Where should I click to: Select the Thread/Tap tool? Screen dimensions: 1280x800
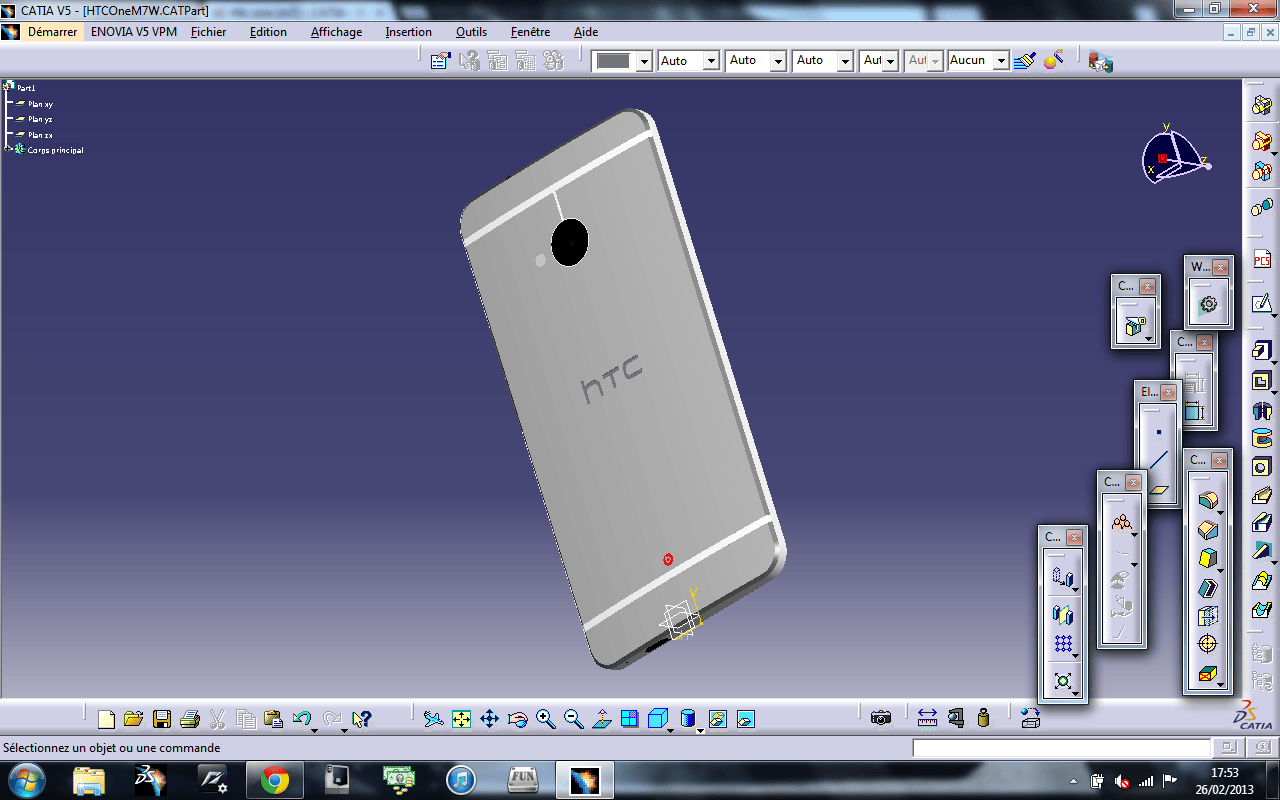[x=1208, y=644]
